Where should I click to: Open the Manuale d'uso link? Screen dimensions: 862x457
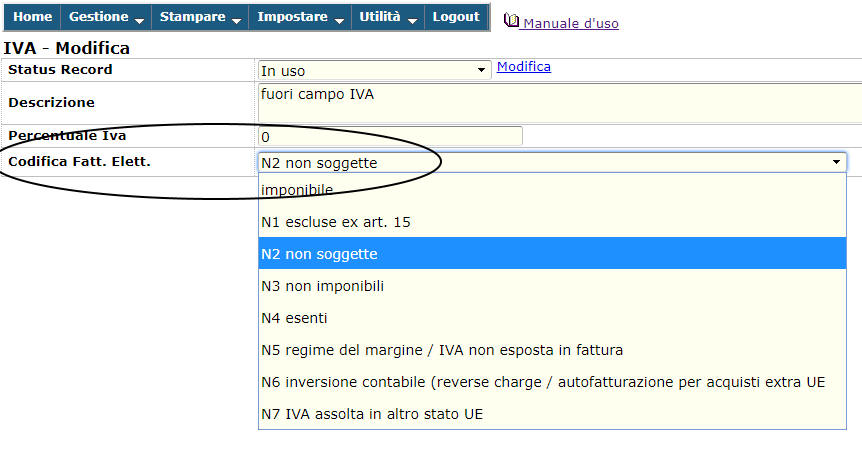tap(571, 23)
